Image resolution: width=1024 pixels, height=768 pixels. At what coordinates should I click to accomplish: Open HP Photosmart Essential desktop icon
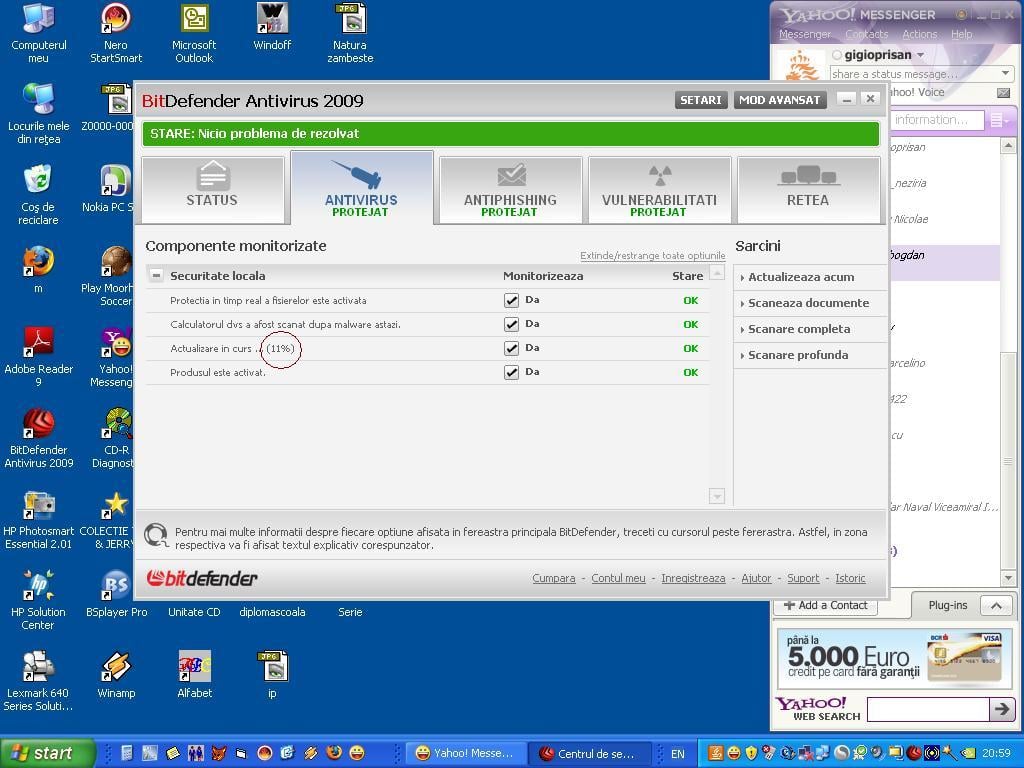click(39, 520)
